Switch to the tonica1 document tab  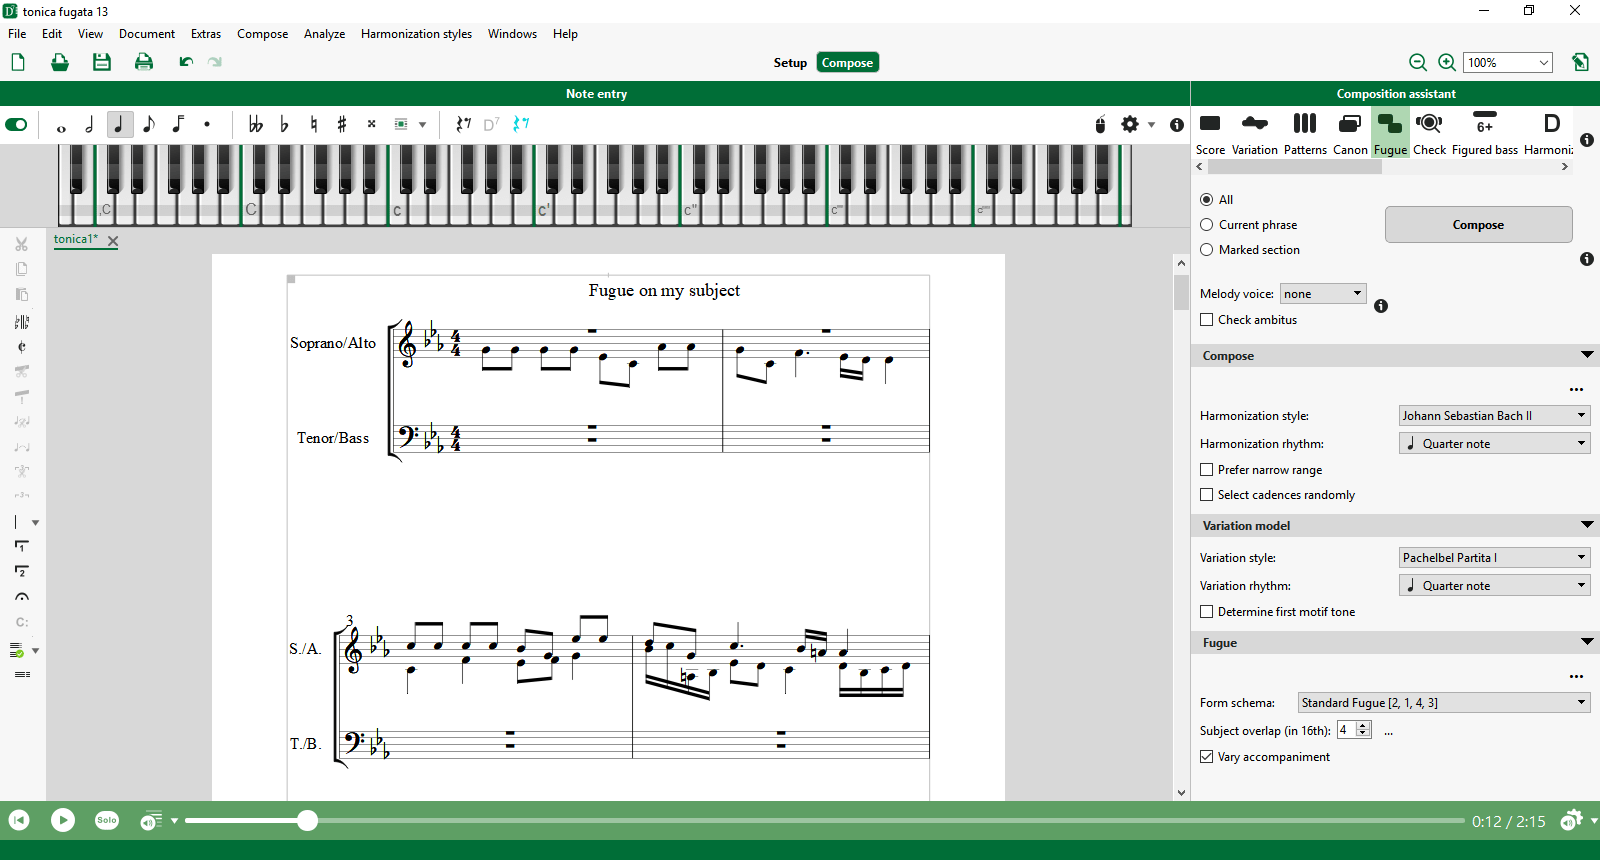(x=76, y=239)
